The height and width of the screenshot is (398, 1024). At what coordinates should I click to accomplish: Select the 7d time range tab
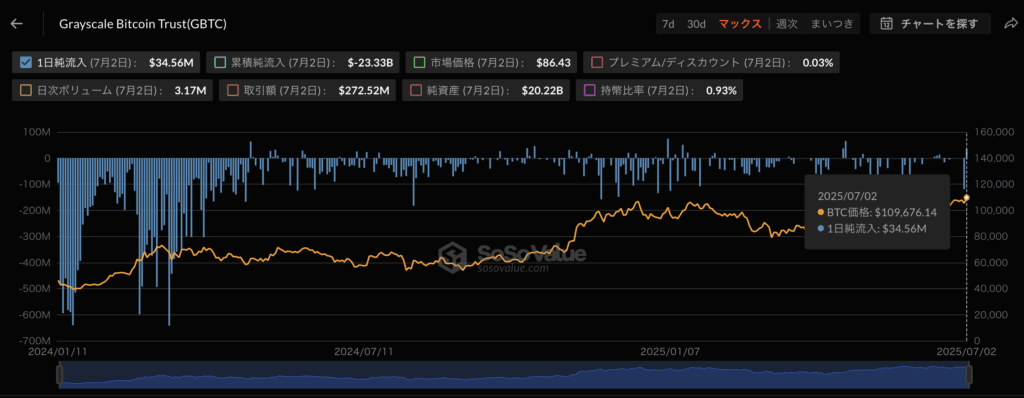click(668, 24)
